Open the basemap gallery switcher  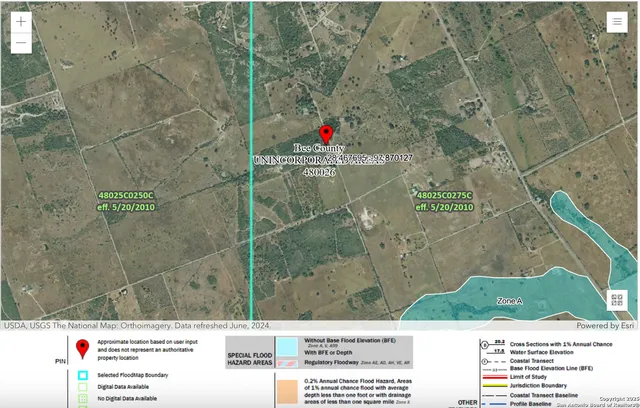click(x=617, y=300)
